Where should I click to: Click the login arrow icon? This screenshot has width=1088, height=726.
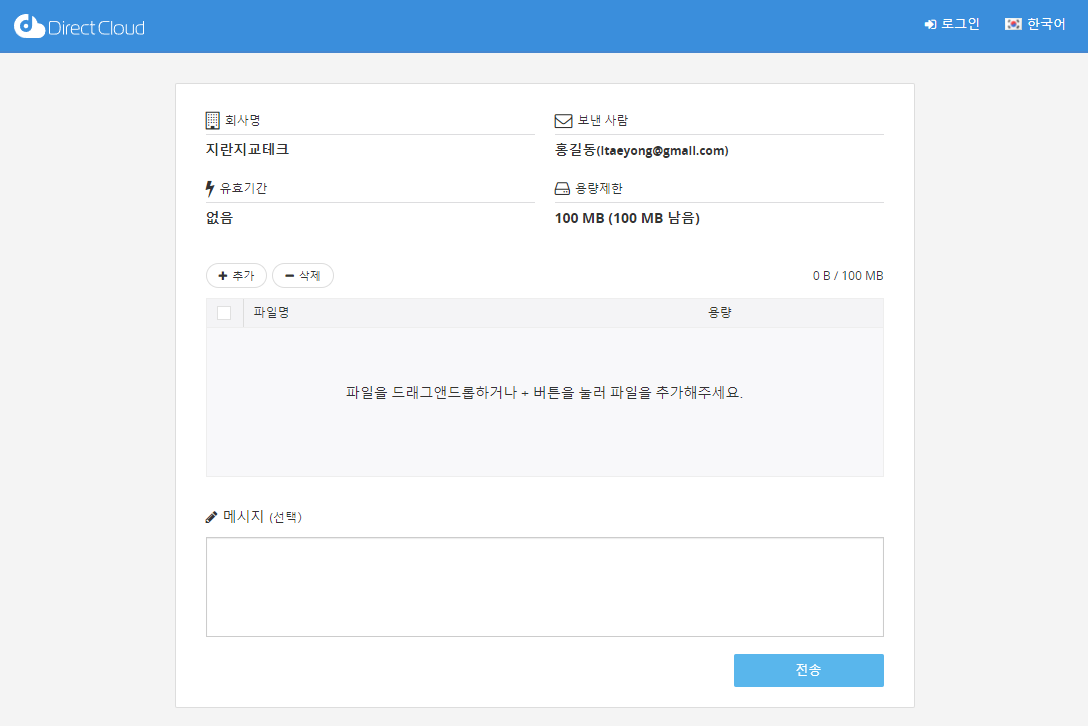pyautogui.click(x=930, y=24)
